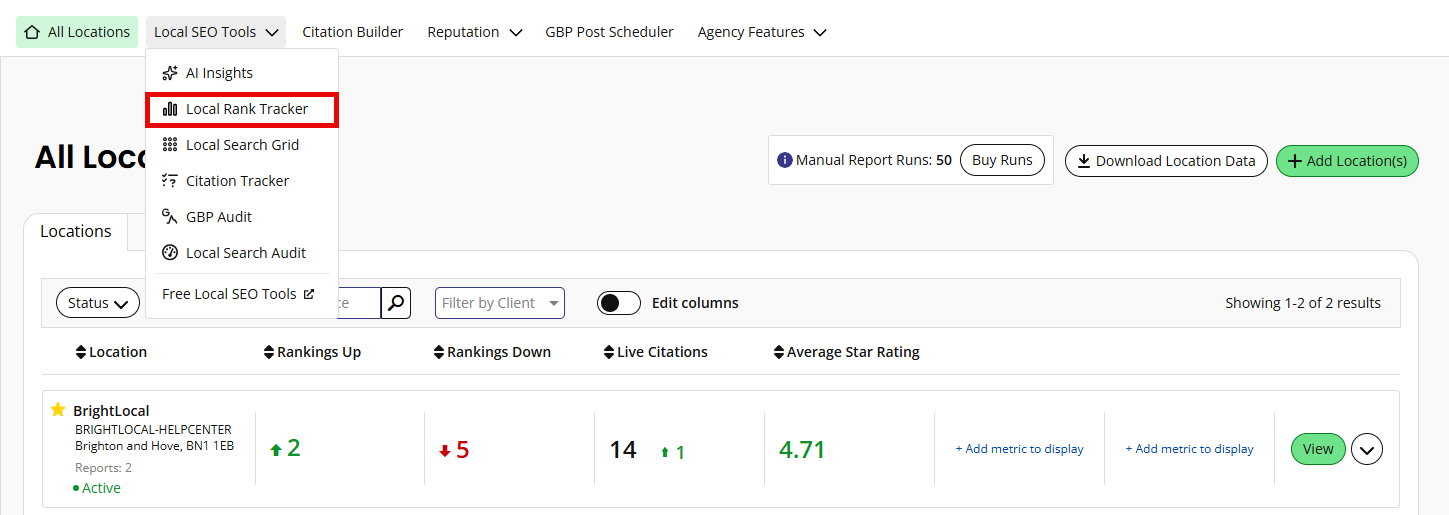Click the Local Search Audit gauge icon
This screenshot has height=515, width=1449.
[170, 253]
